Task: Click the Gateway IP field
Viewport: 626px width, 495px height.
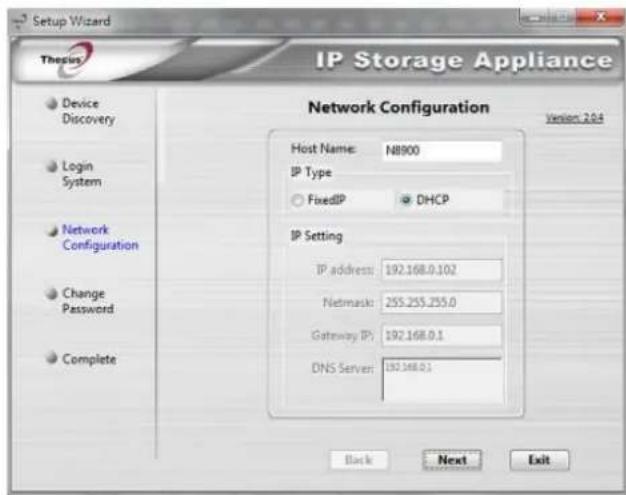Action: pyautogui.click(x=442, y=336)
